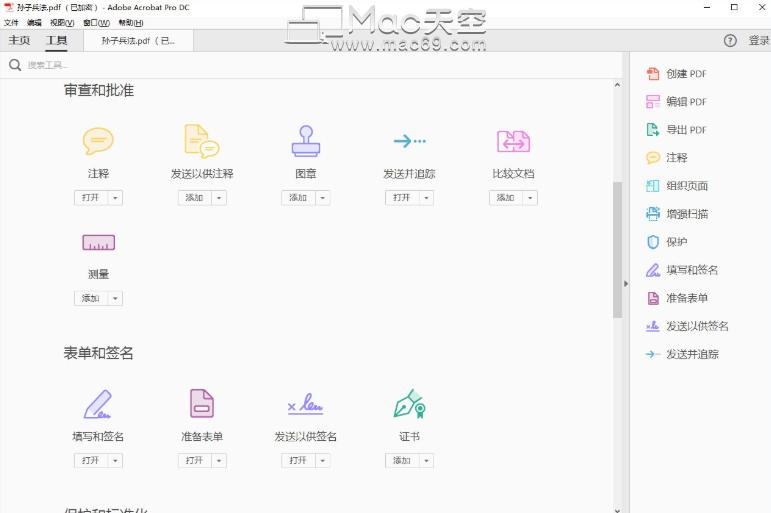Open the 文件 menu
This screenshot has width=771, height=513.
click(11, 23)
